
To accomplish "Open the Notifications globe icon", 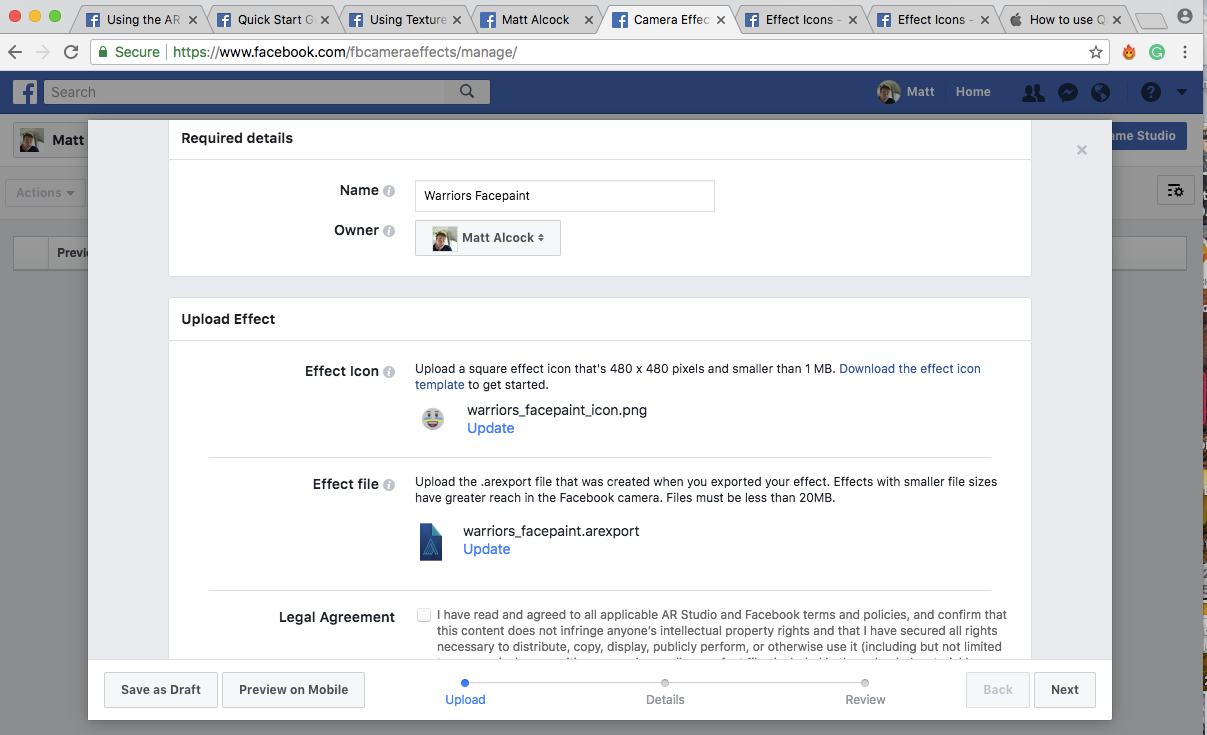I will (1100, 92).
